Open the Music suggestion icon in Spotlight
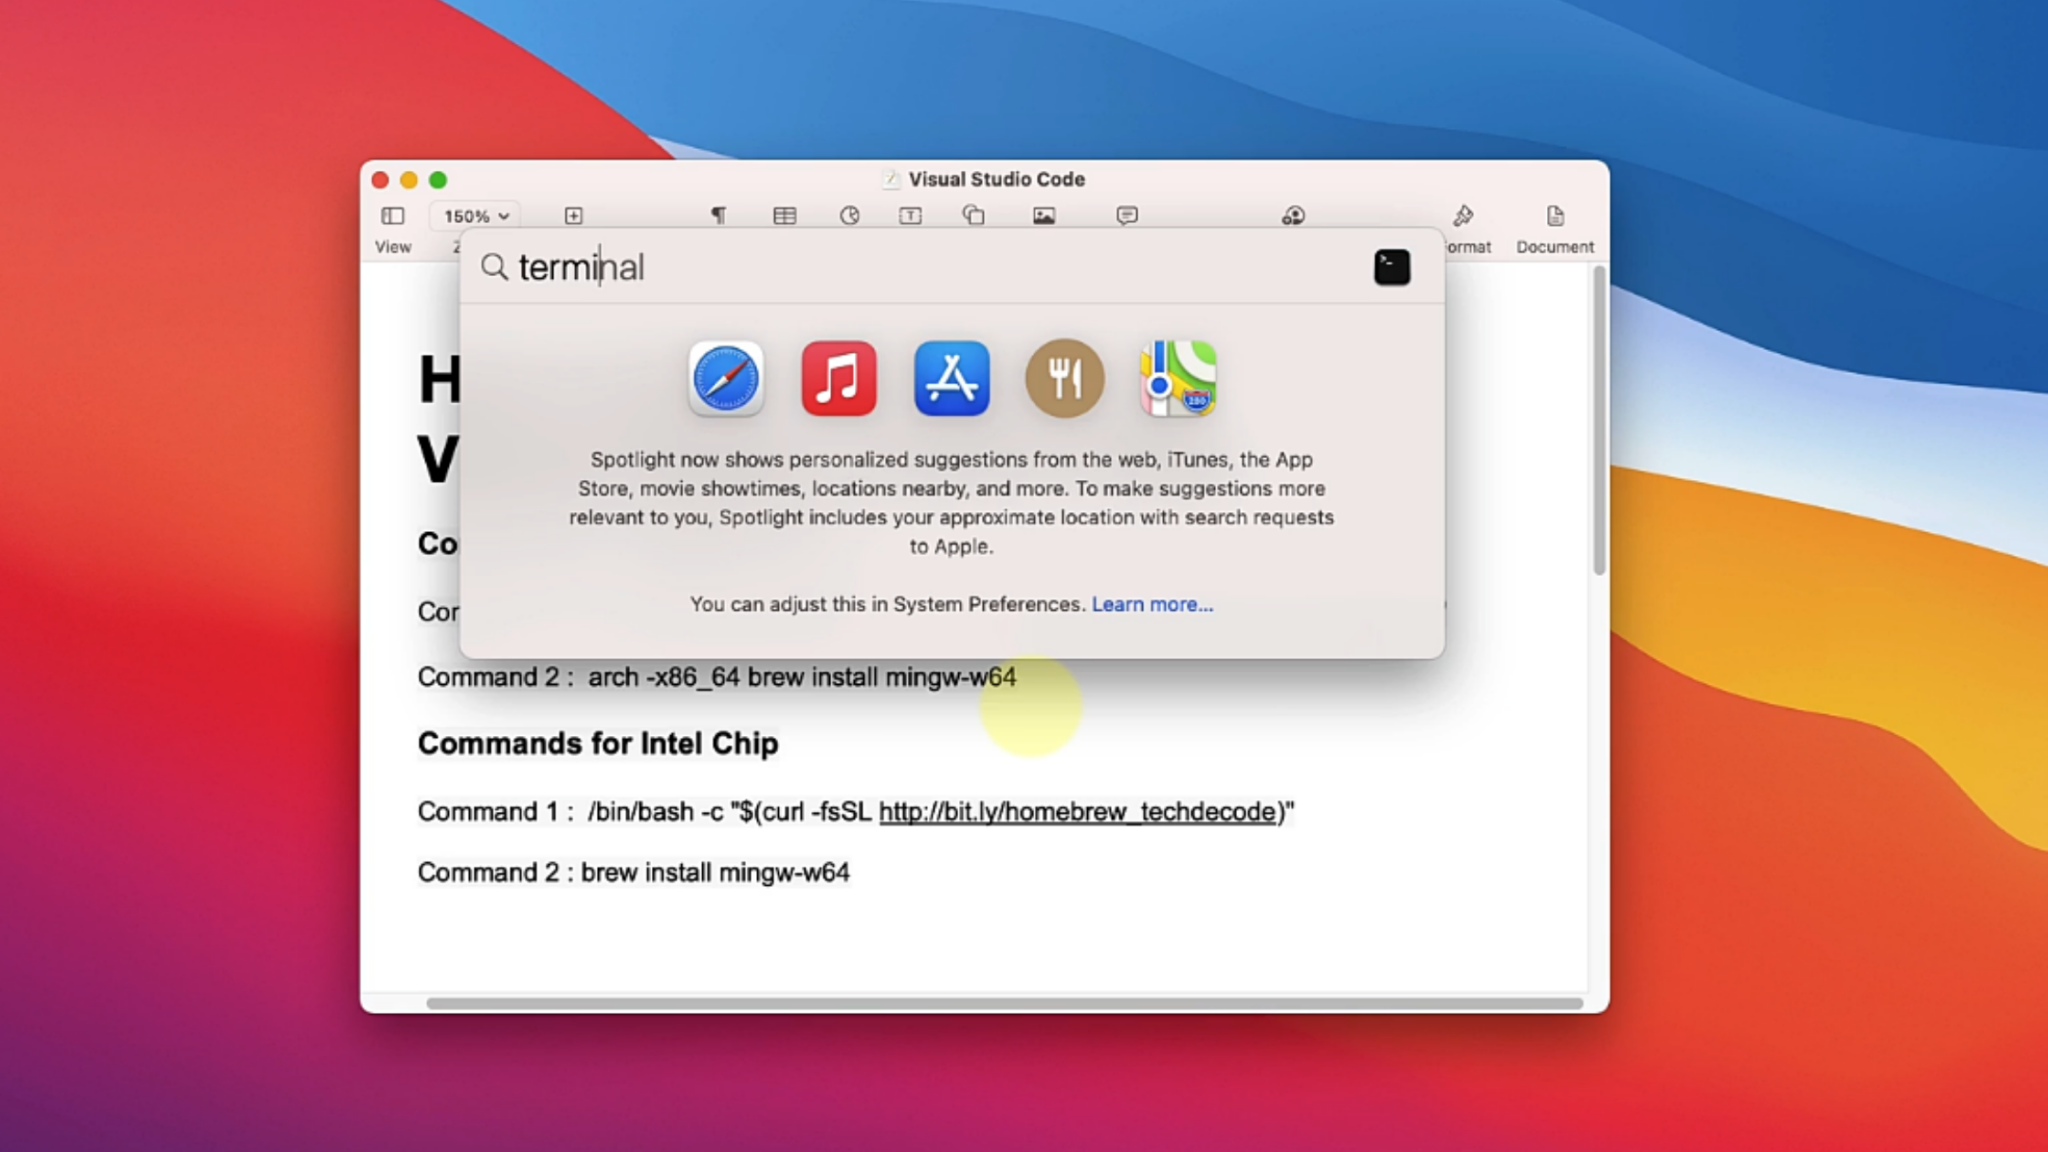This screenshot has height=1152, width=2048. click(839, 379)
